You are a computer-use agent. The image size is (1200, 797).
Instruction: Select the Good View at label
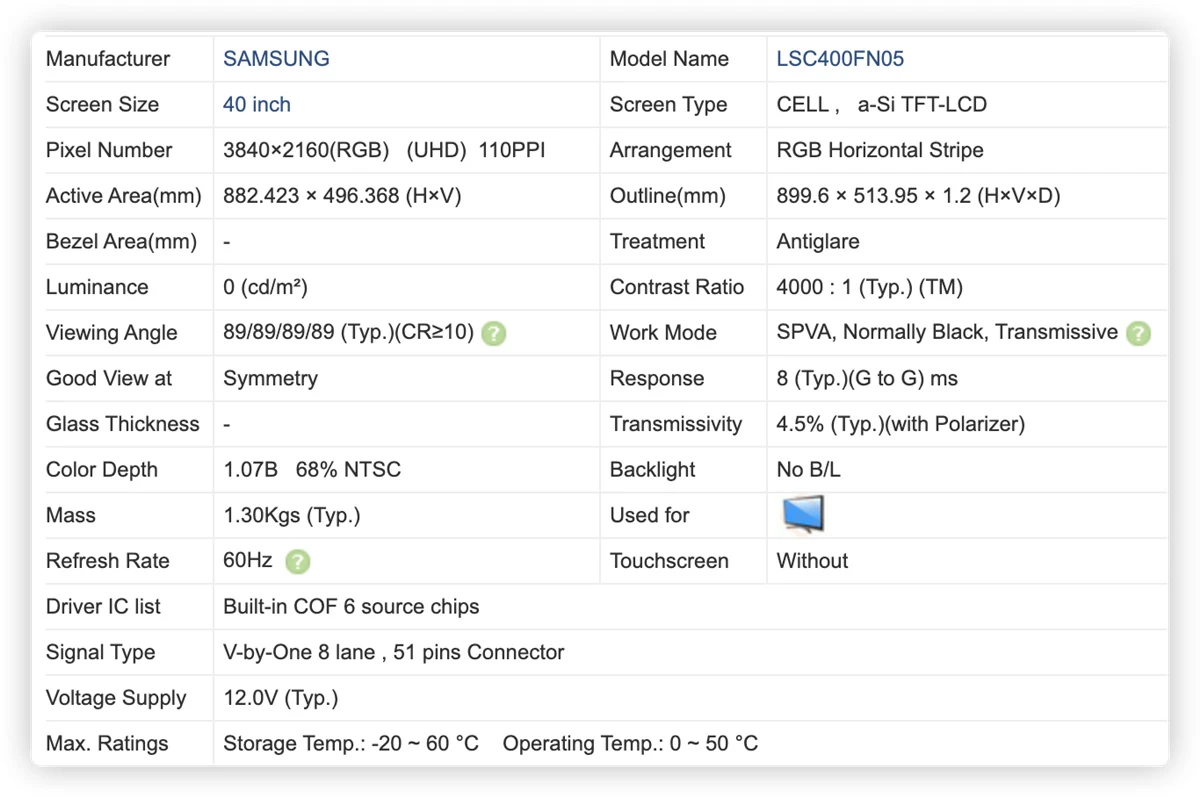point(109,378)
